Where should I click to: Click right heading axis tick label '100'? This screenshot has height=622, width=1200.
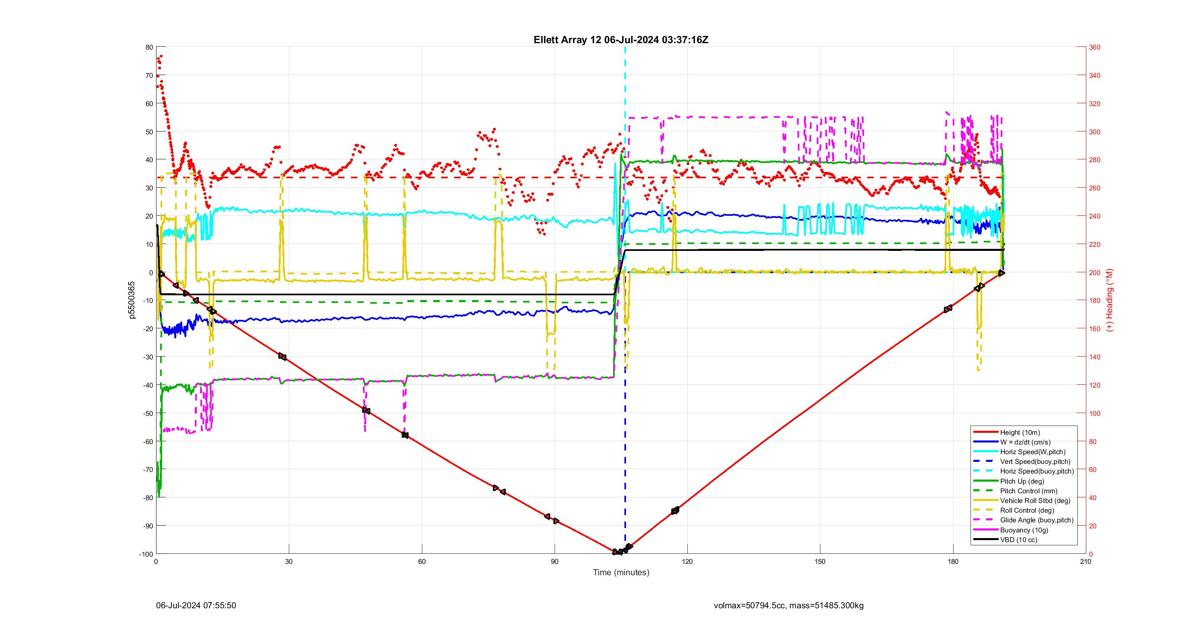click(1095, 413)
